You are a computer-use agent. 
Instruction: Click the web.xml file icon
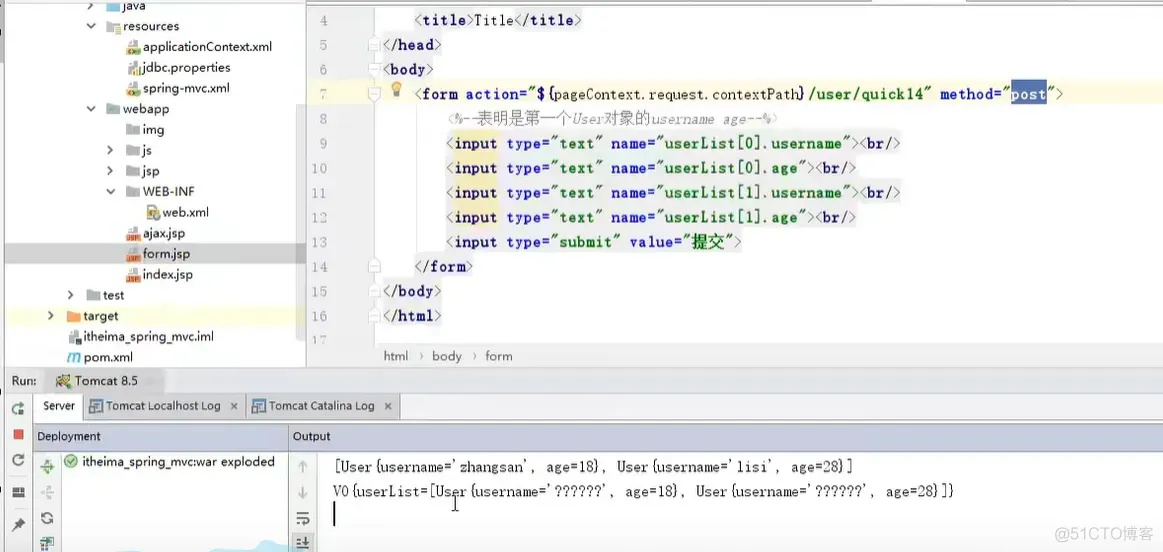(x=153, y=212)
